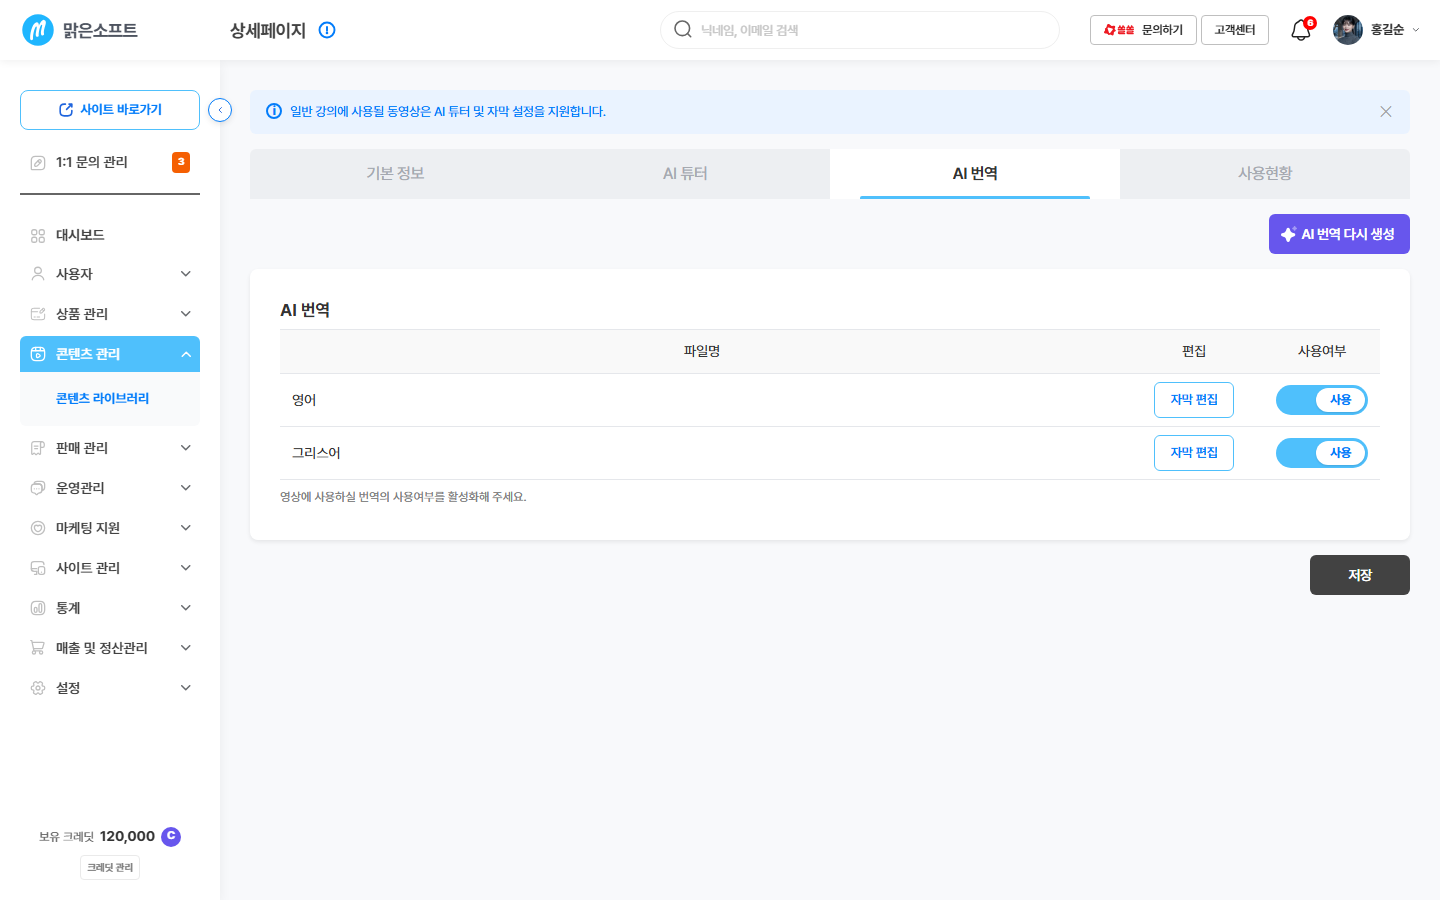Switch to the 사용현황 tab

[x=1265, y=174]
